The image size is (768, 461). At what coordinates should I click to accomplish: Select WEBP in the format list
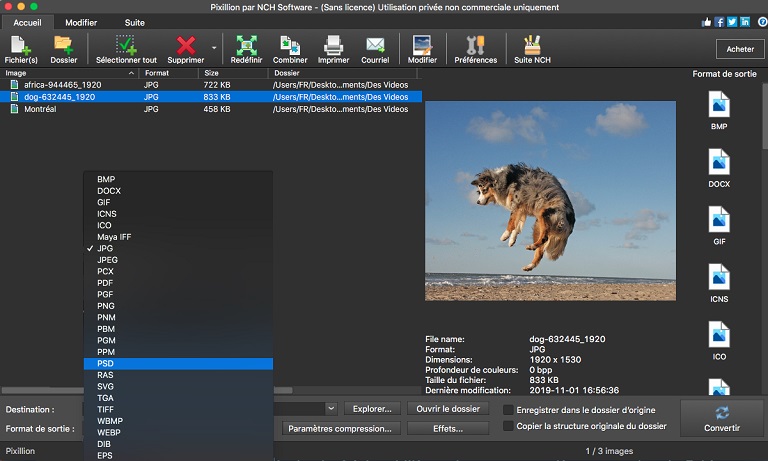point(178,433)
